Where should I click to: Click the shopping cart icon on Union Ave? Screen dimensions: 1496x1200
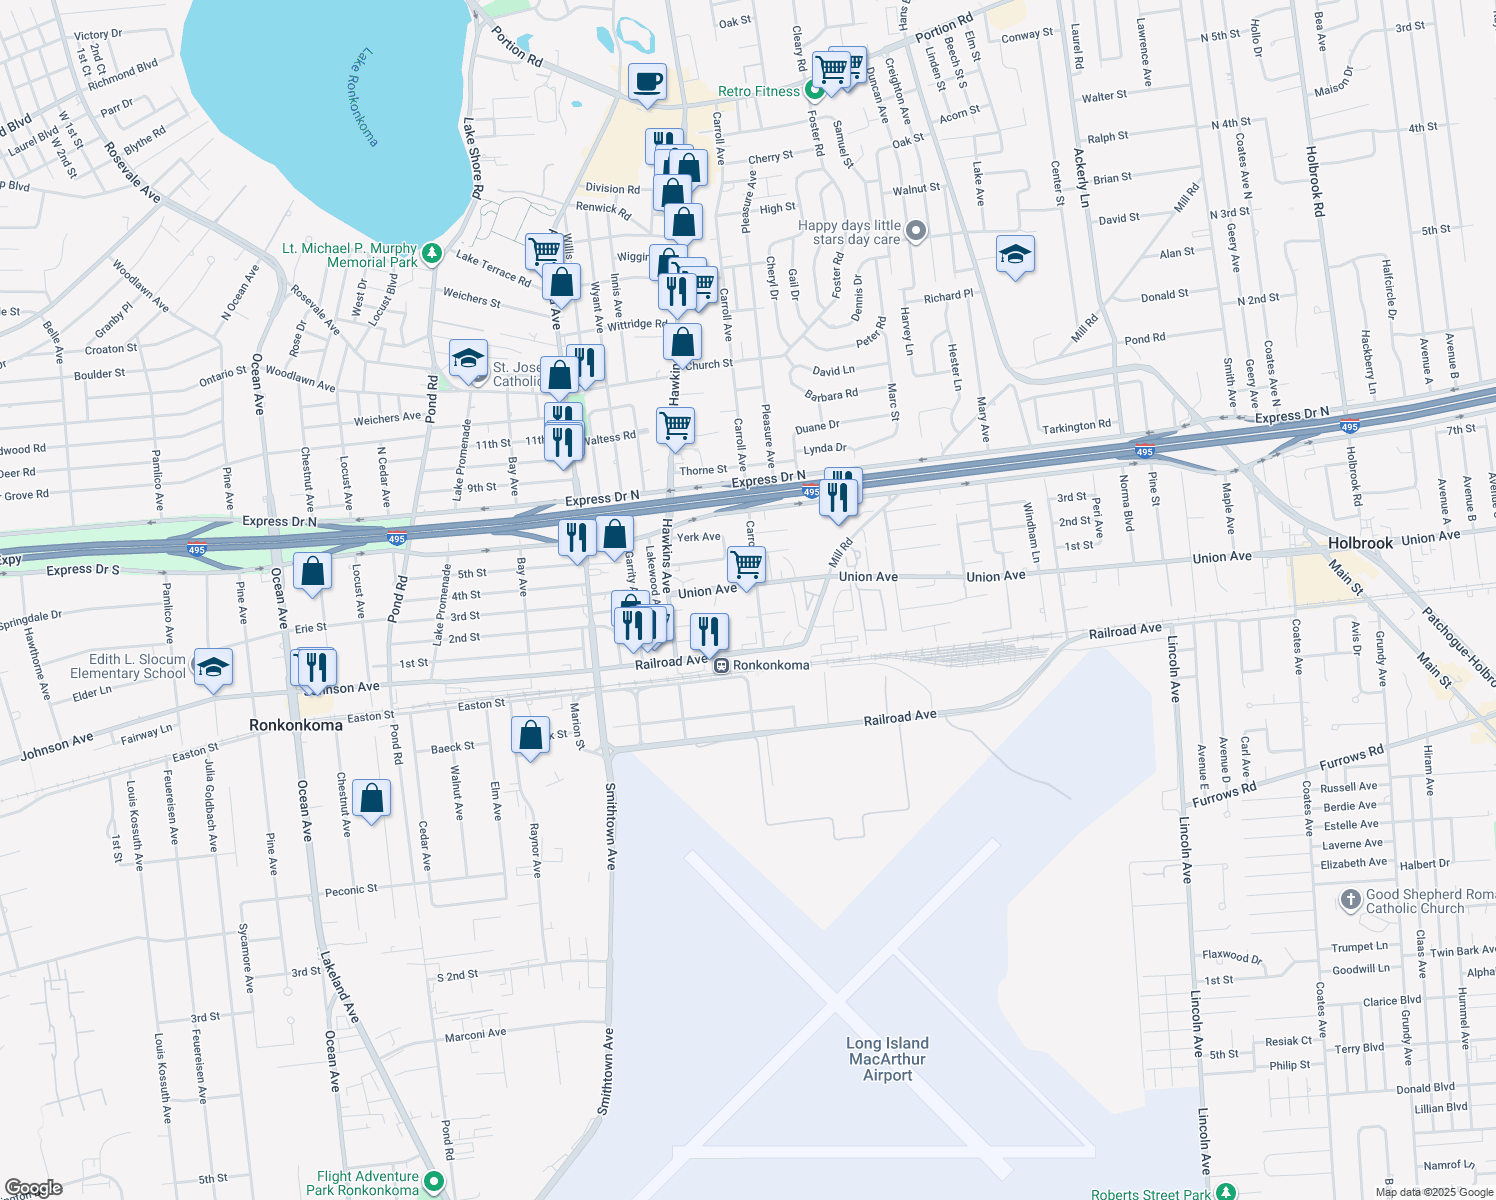click(746, 565)
